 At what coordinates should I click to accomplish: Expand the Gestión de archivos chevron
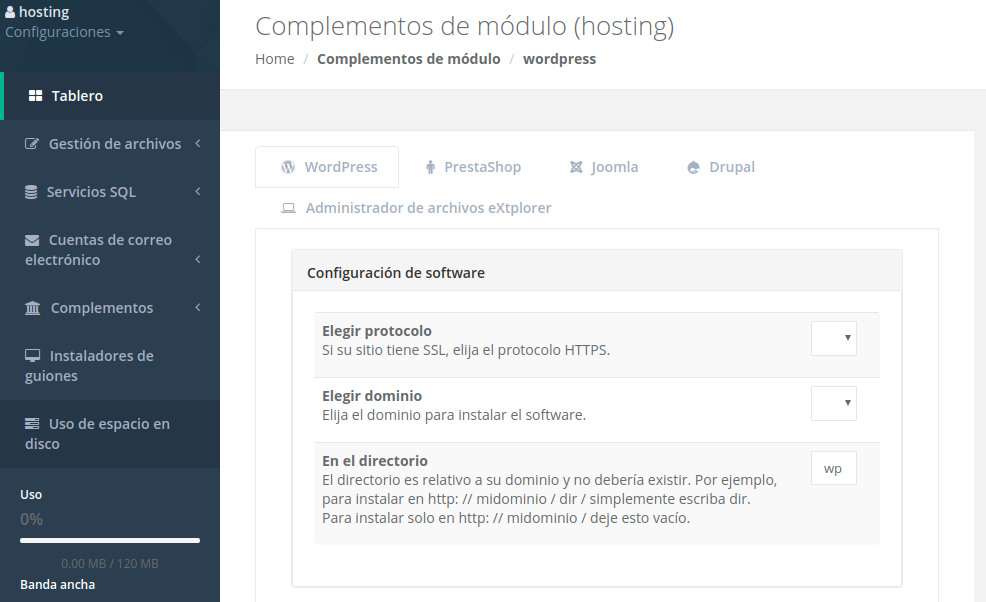198,143
